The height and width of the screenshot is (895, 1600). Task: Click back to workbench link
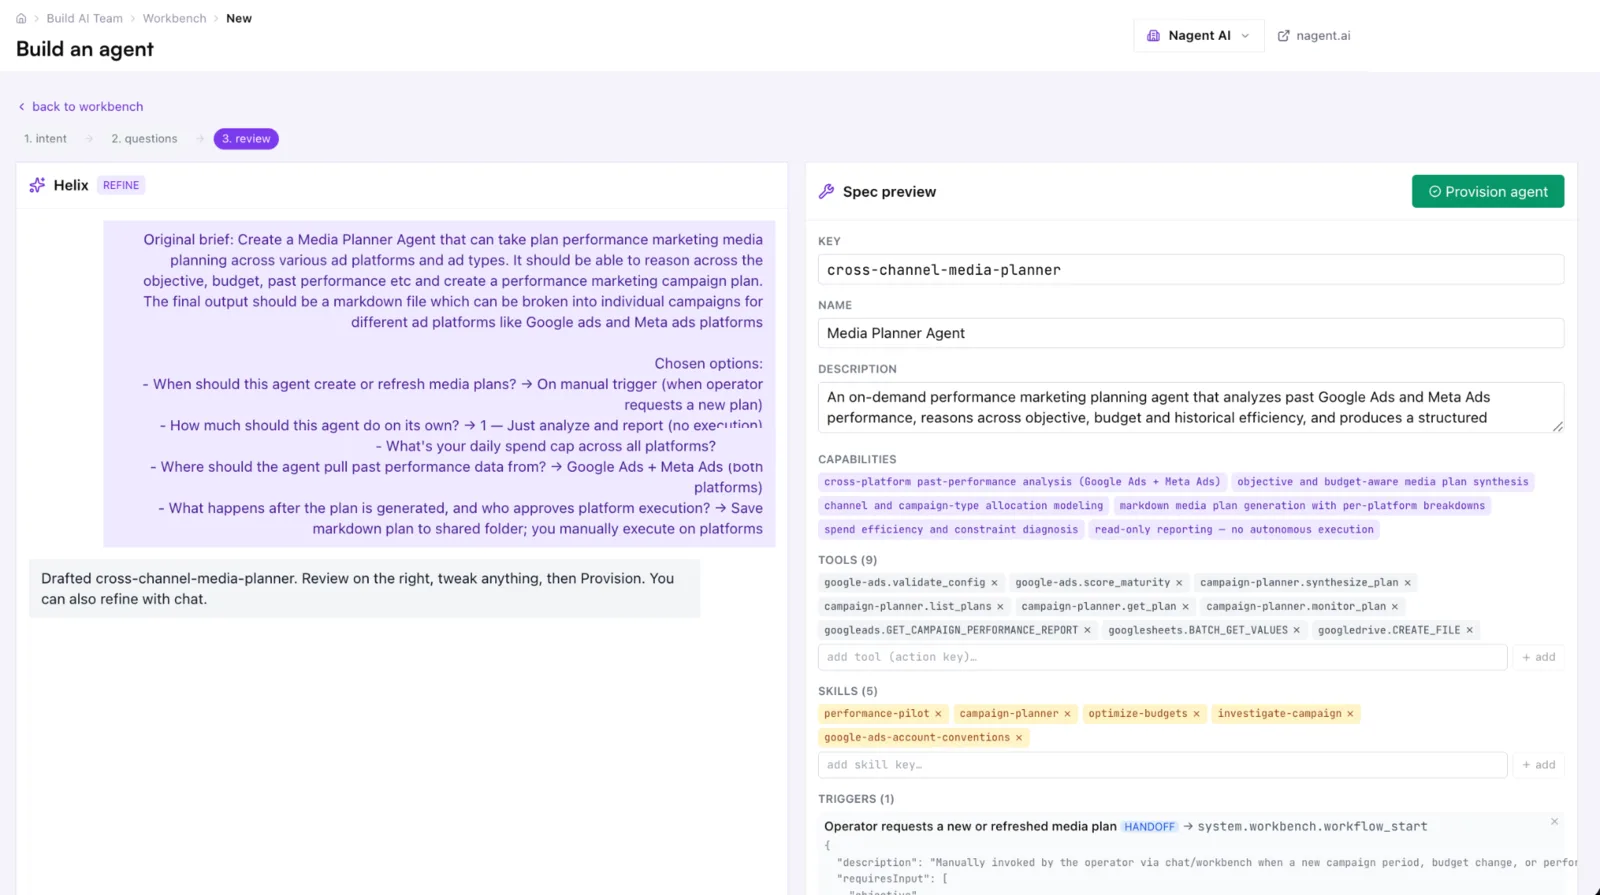click(x=81, y=107)
